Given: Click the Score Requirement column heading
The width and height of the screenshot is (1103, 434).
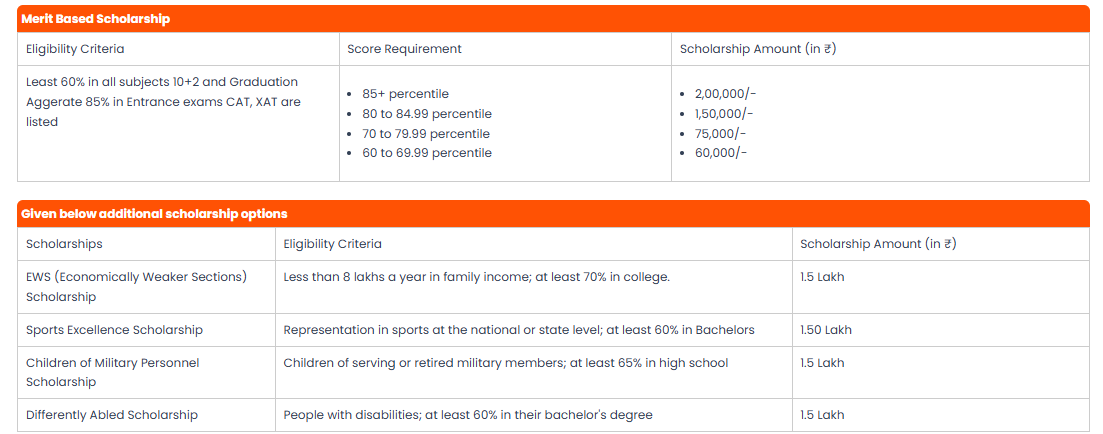Looking at the screenshot, I should point(404,48).
